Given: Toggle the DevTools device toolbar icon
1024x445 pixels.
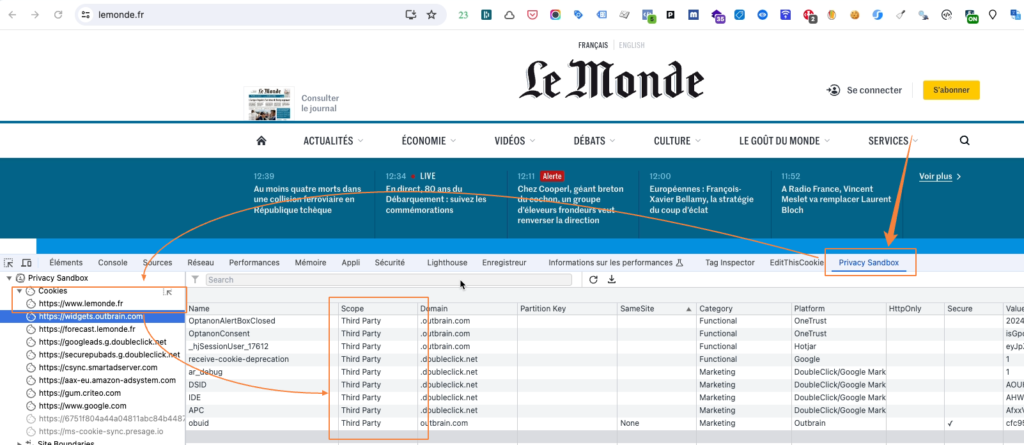Looking at the screenshot, I should [x=27, y=263].
